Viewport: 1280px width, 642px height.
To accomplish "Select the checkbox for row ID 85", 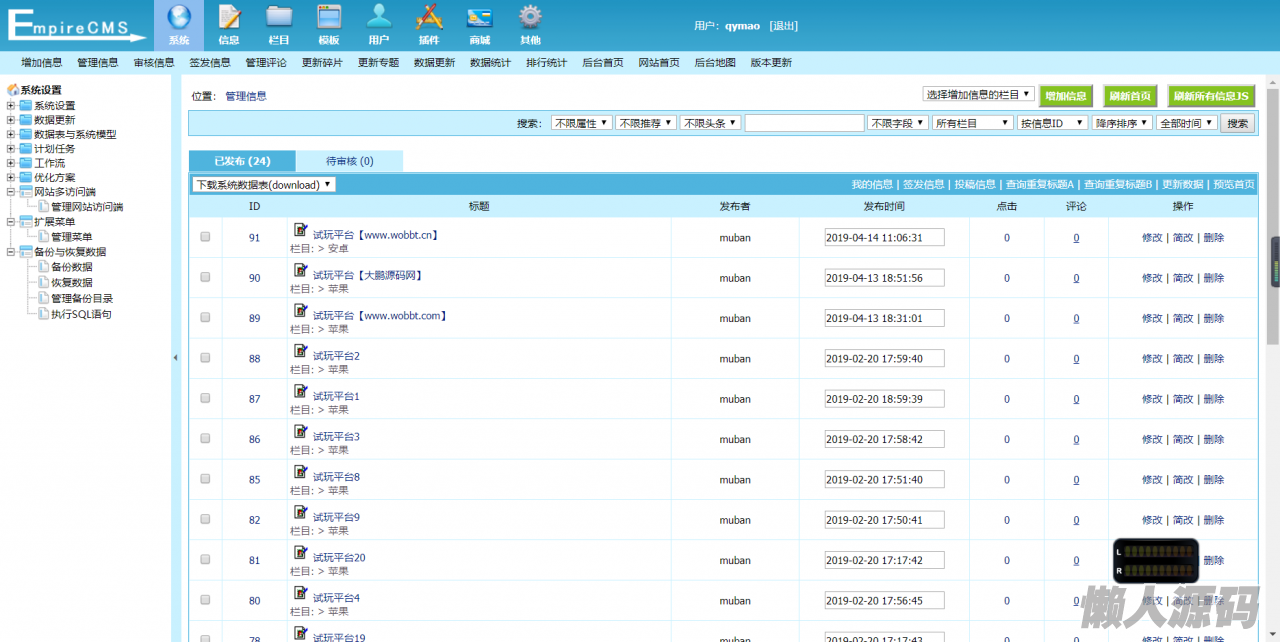I will tap(205, 479).
